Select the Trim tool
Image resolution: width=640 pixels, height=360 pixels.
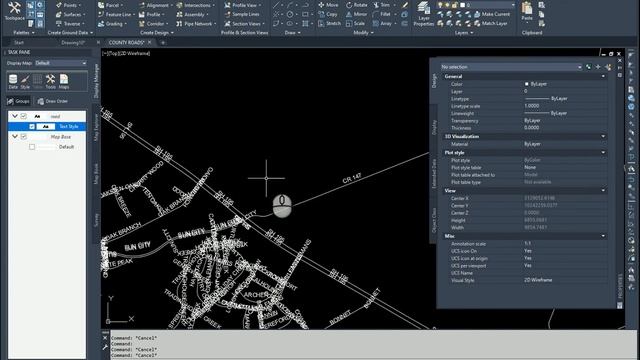[x=382, y=5]
